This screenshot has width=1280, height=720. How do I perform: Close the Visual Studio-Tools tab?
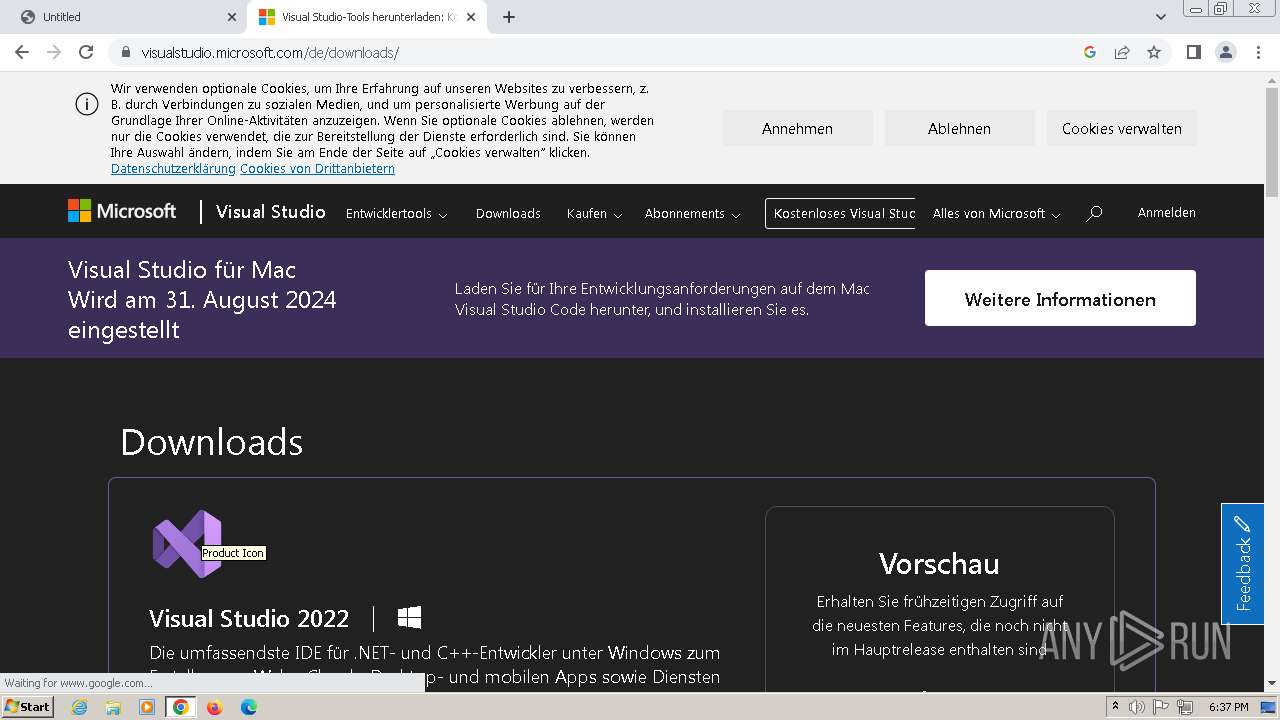(x=471, y=17)
